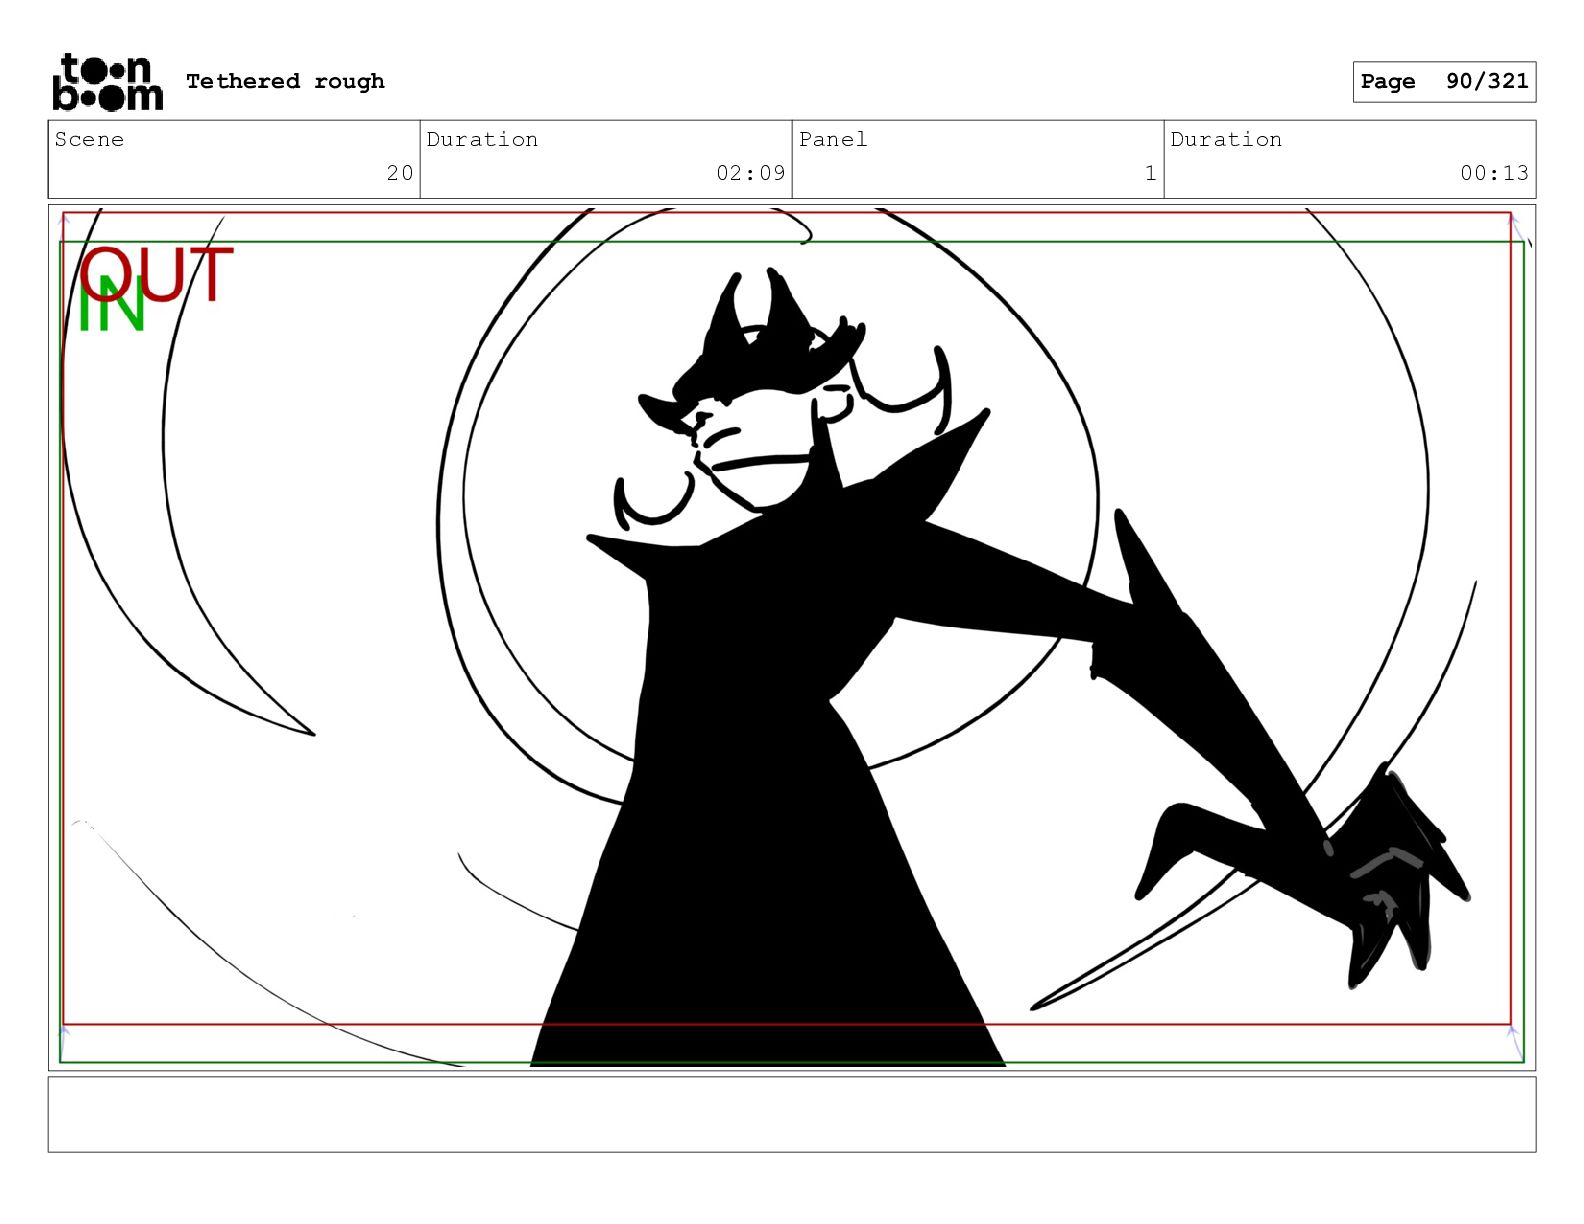Viewport: 1584px width, 1224px height.
Task: Click the scene duration value '02:09'
Action: (750, 173)
